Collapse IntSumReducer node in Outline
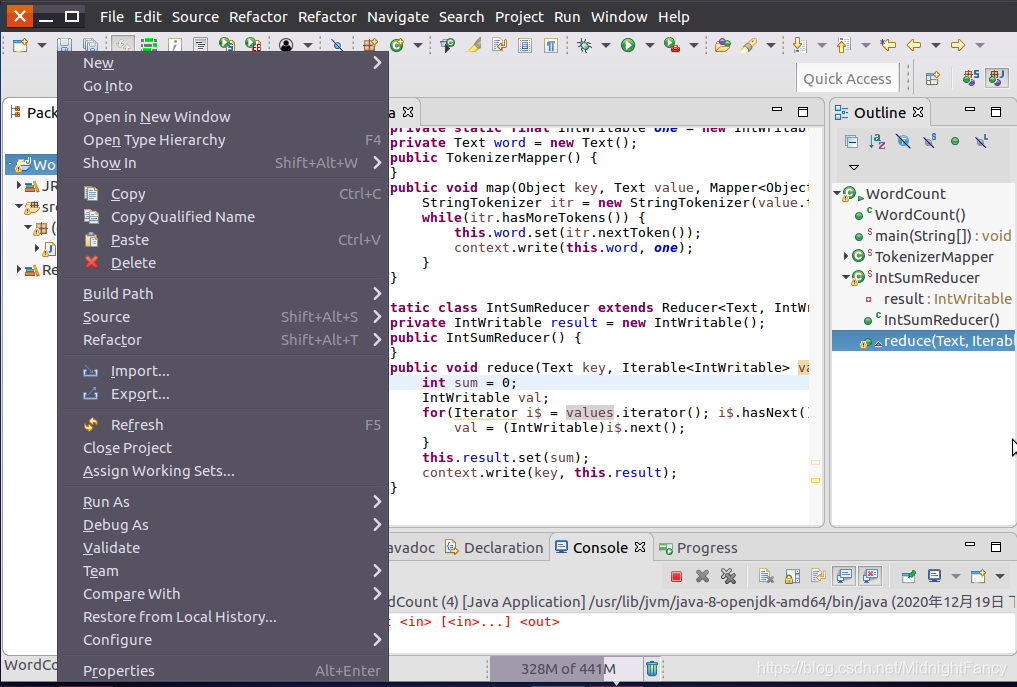 tap(846, 278)
